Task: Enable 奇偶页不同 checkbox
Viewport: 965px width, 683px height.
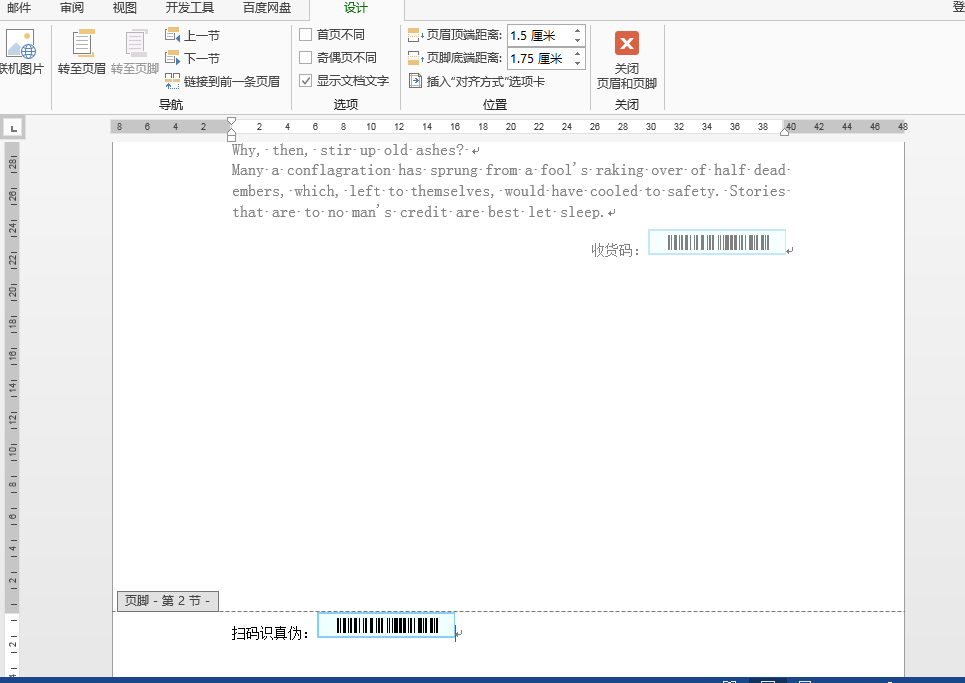Action: [x=306, y=57]
